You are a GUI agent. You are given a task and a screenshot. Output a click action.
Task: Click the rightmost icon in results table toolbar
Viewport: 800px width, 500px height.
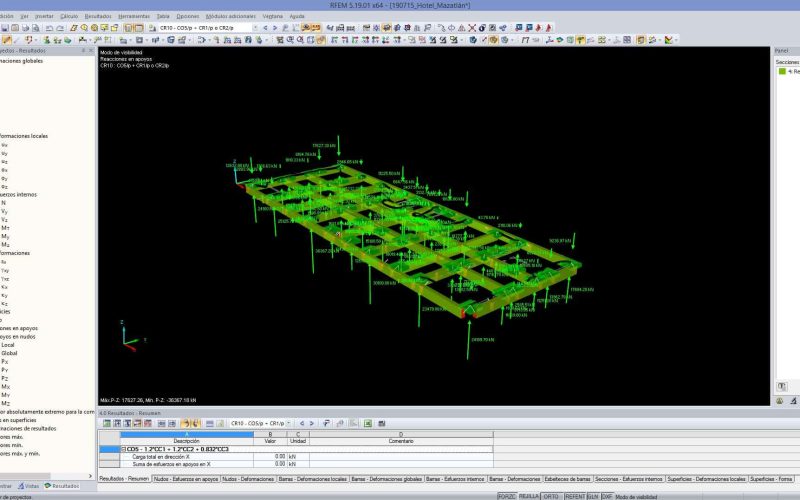click(x=382, y=423)
